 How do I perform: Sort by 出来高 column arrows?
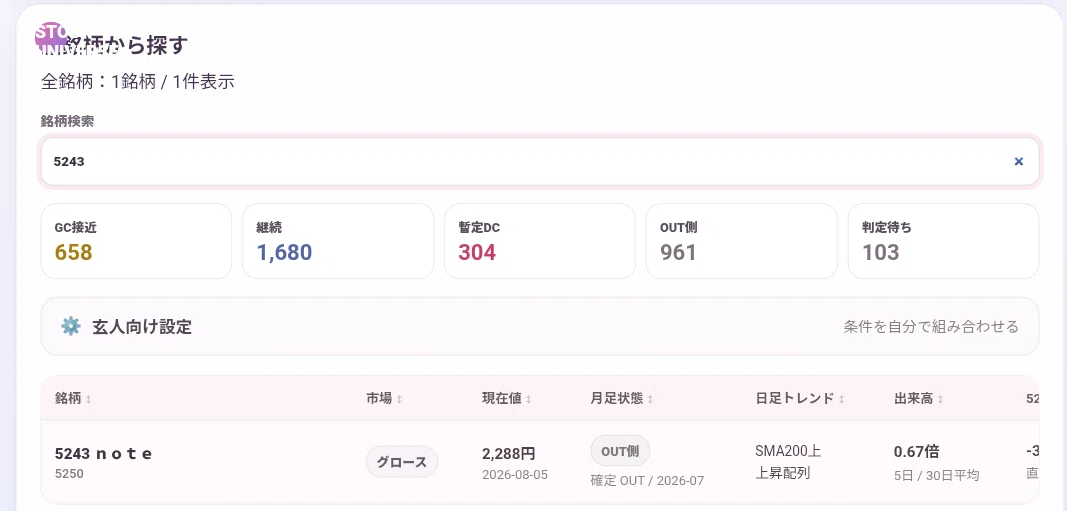(x=940, y=399)
